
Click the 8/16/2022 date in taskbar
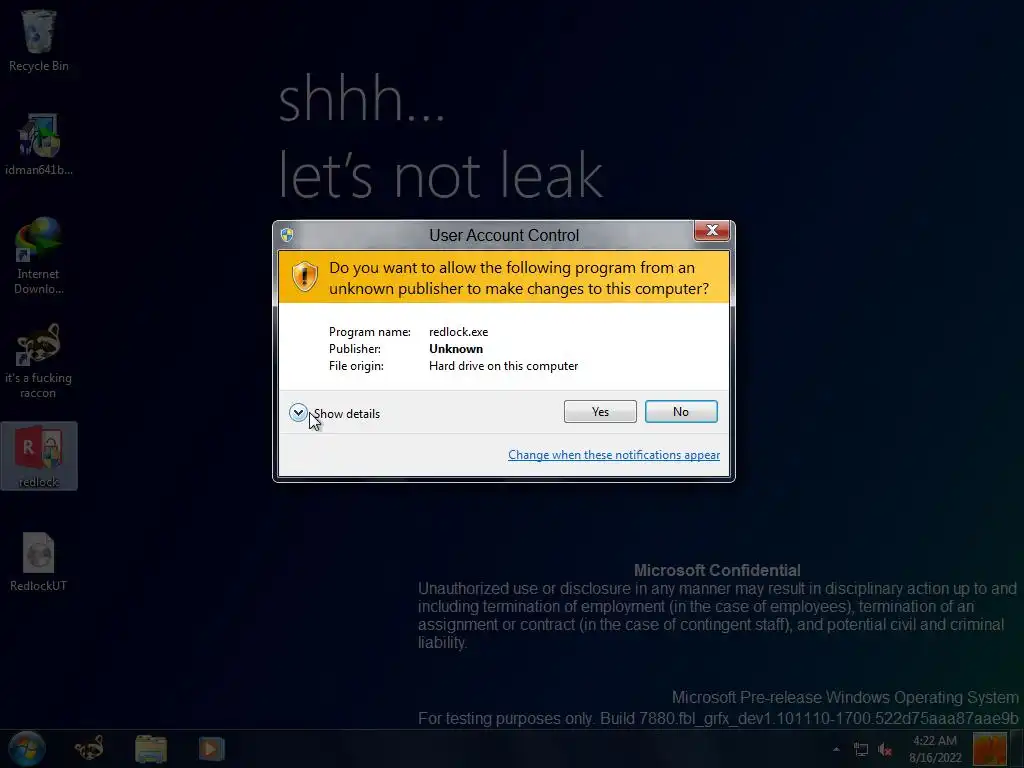click(935, 758)
